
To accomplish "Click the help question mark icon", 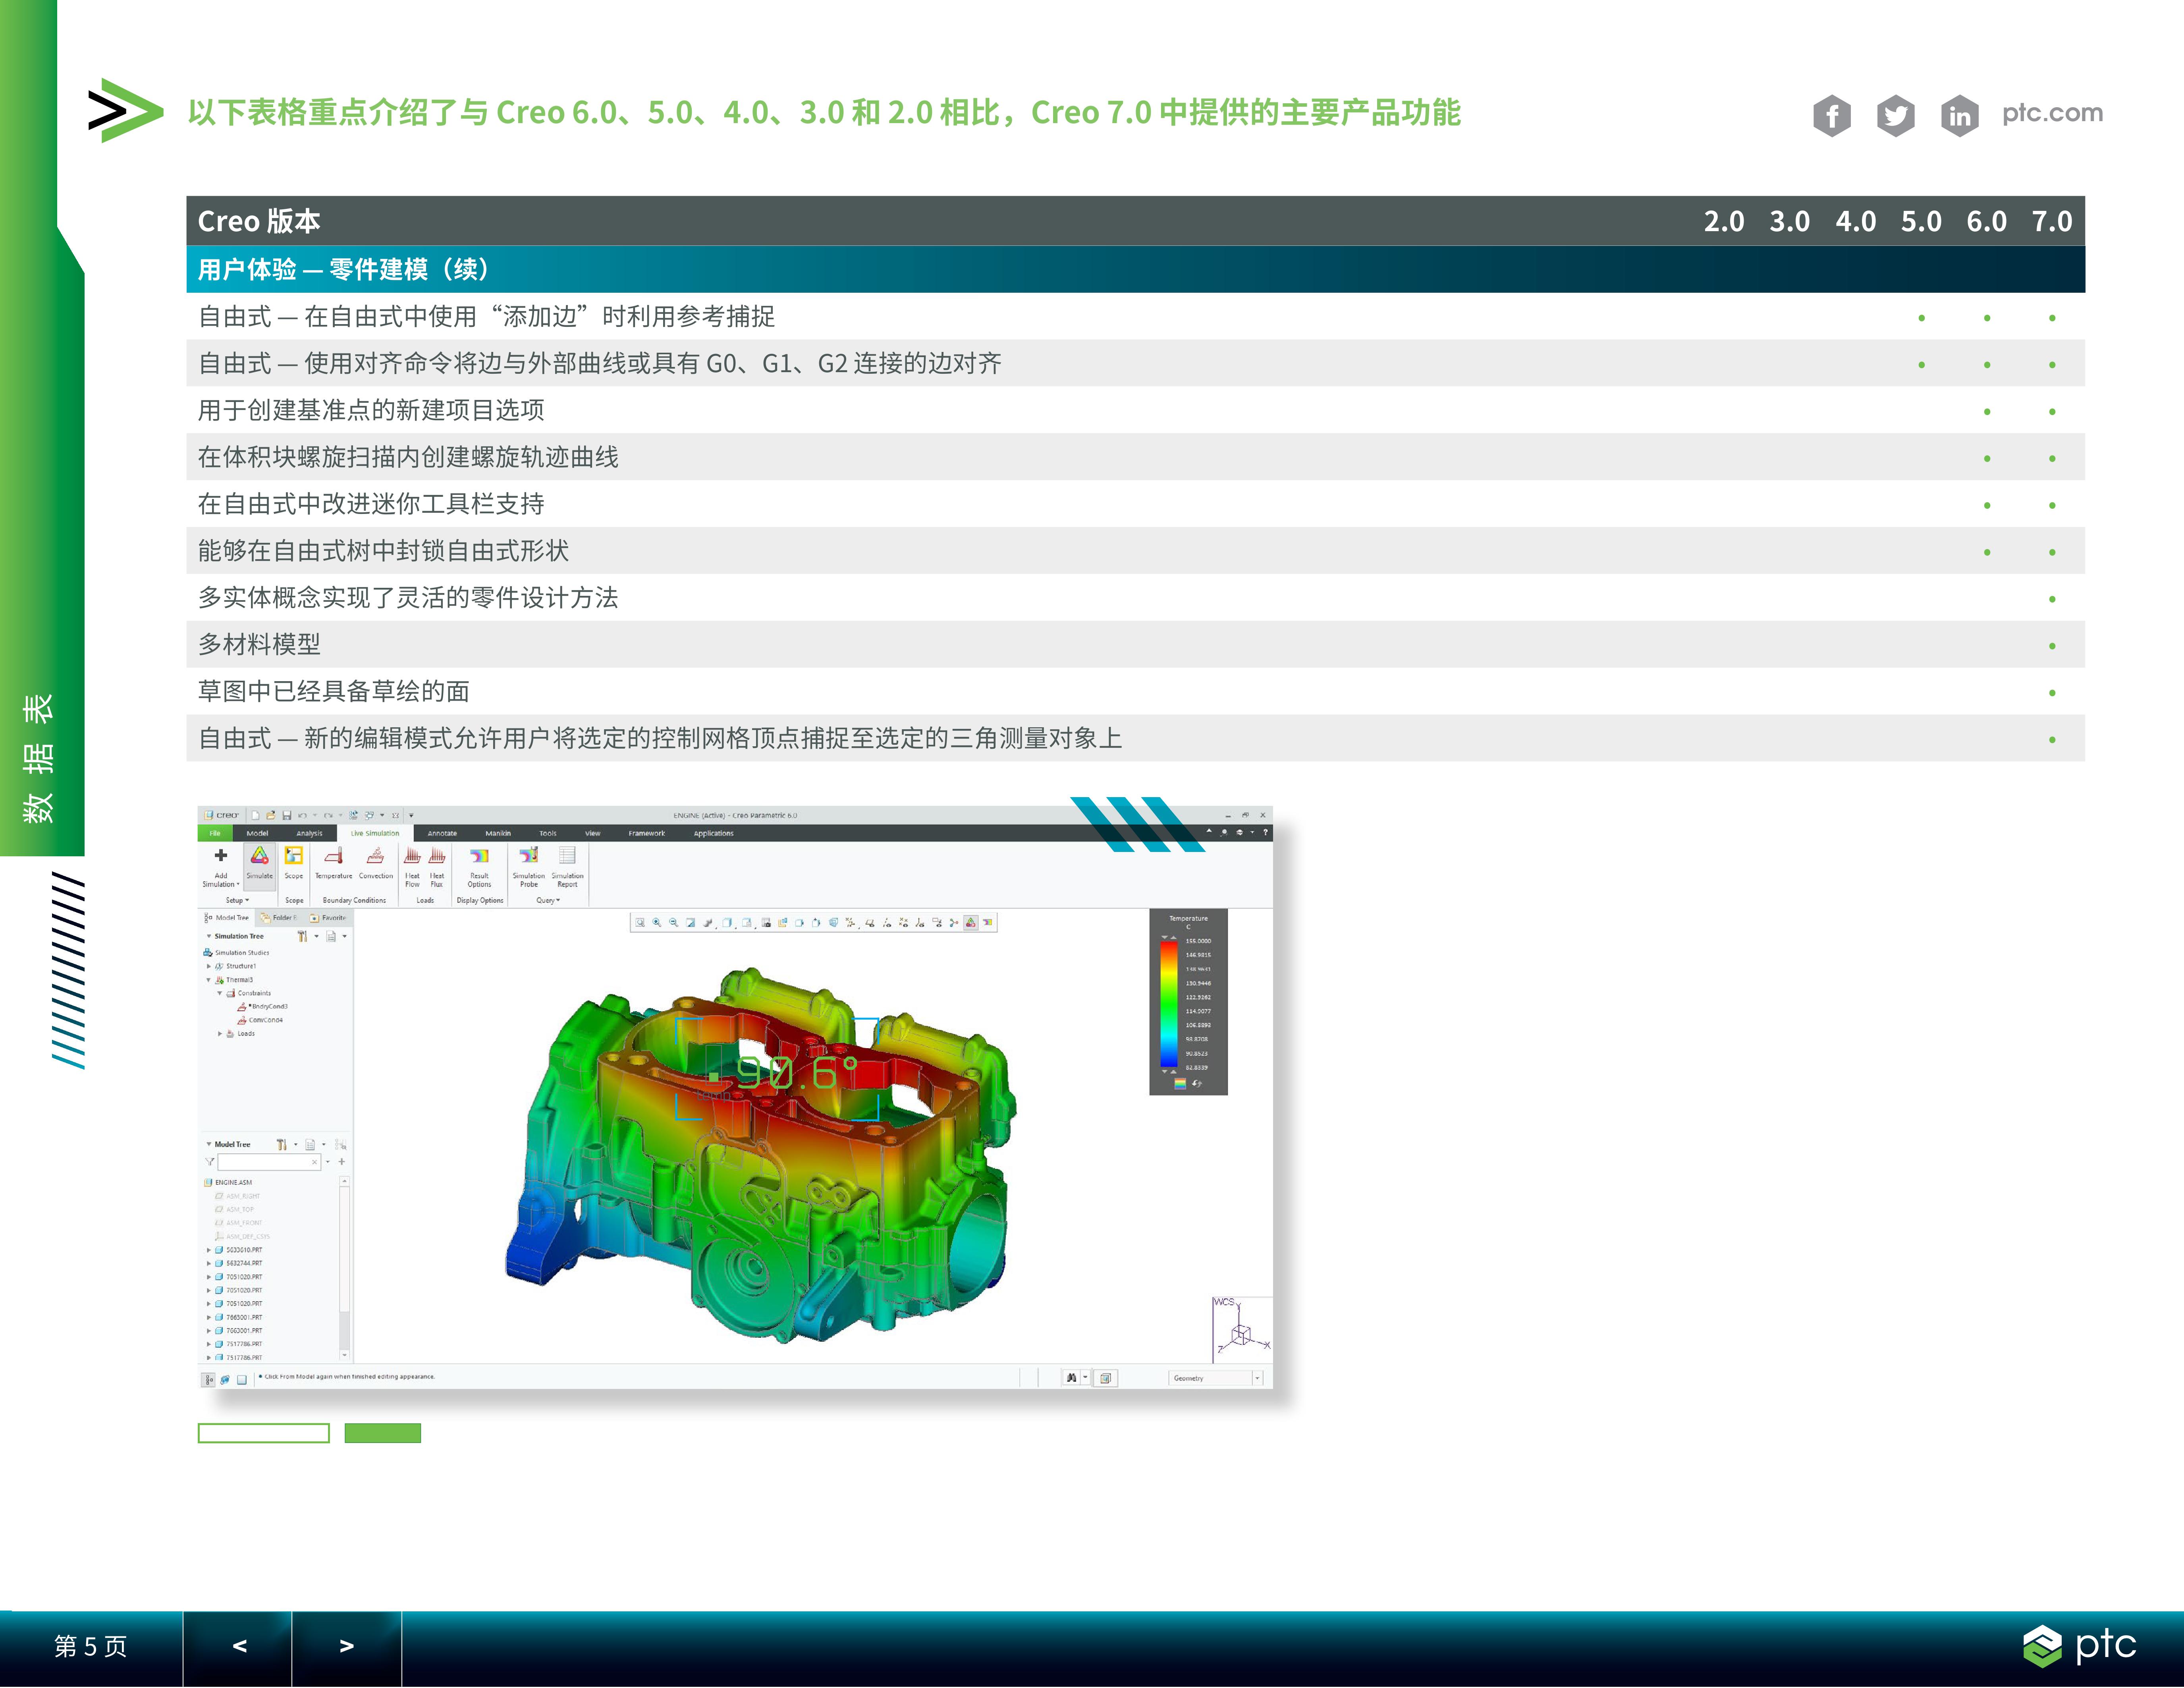I will coord(1265,832).
